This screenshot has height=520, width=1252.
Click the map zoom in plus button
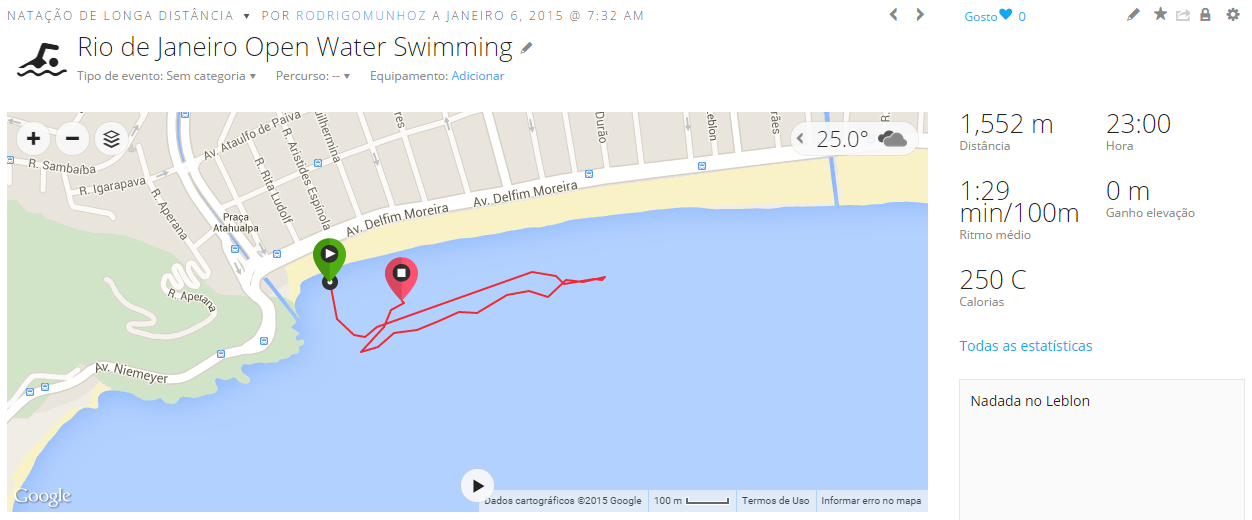pos(33,139)
